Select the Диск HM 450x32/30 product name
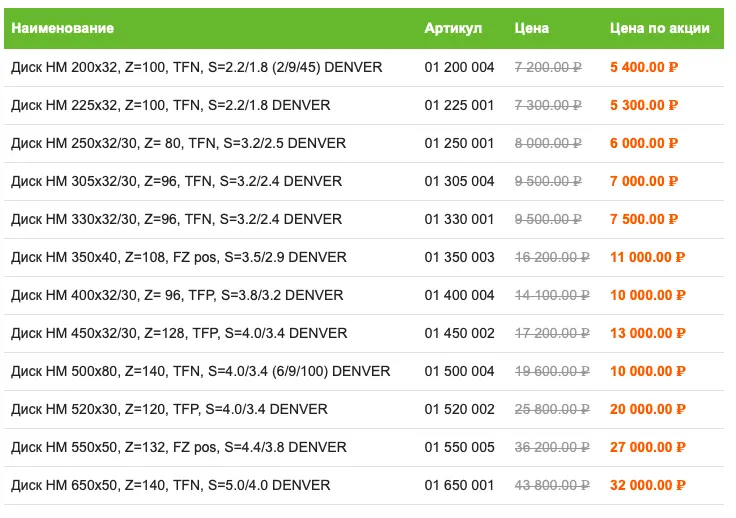The width and height of the screenshot is (736, 518). pos(177,333)
